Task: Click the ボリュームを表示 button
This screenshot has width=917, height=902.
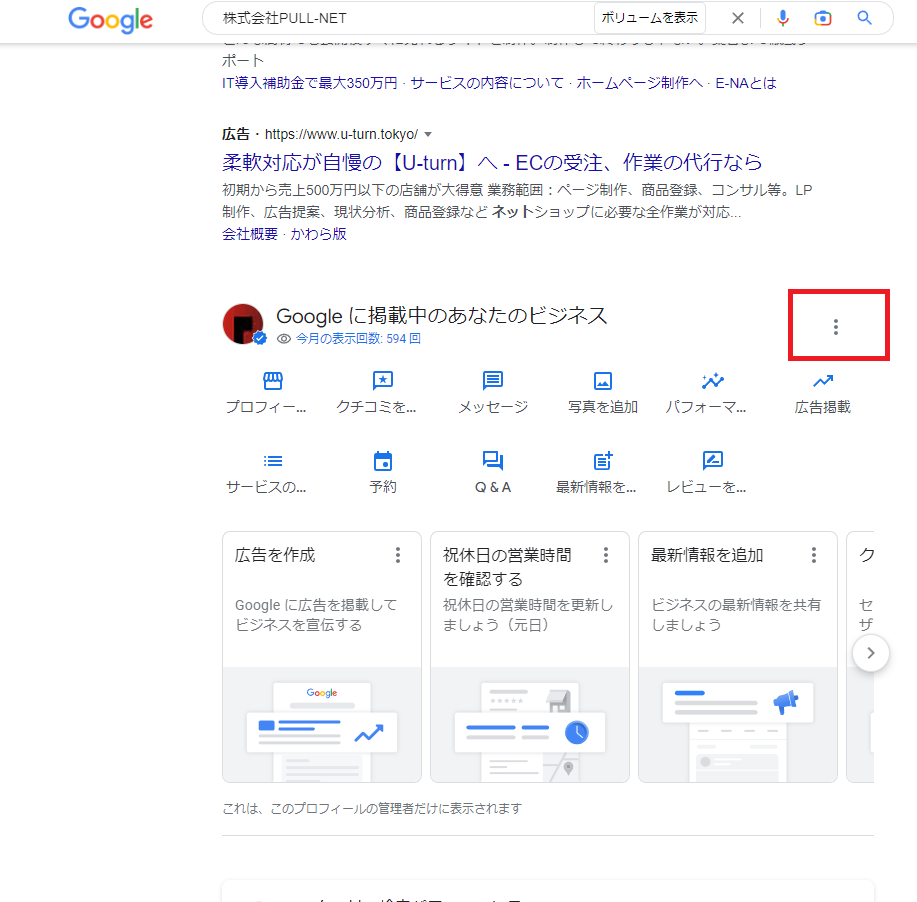Action: point(649,18)
